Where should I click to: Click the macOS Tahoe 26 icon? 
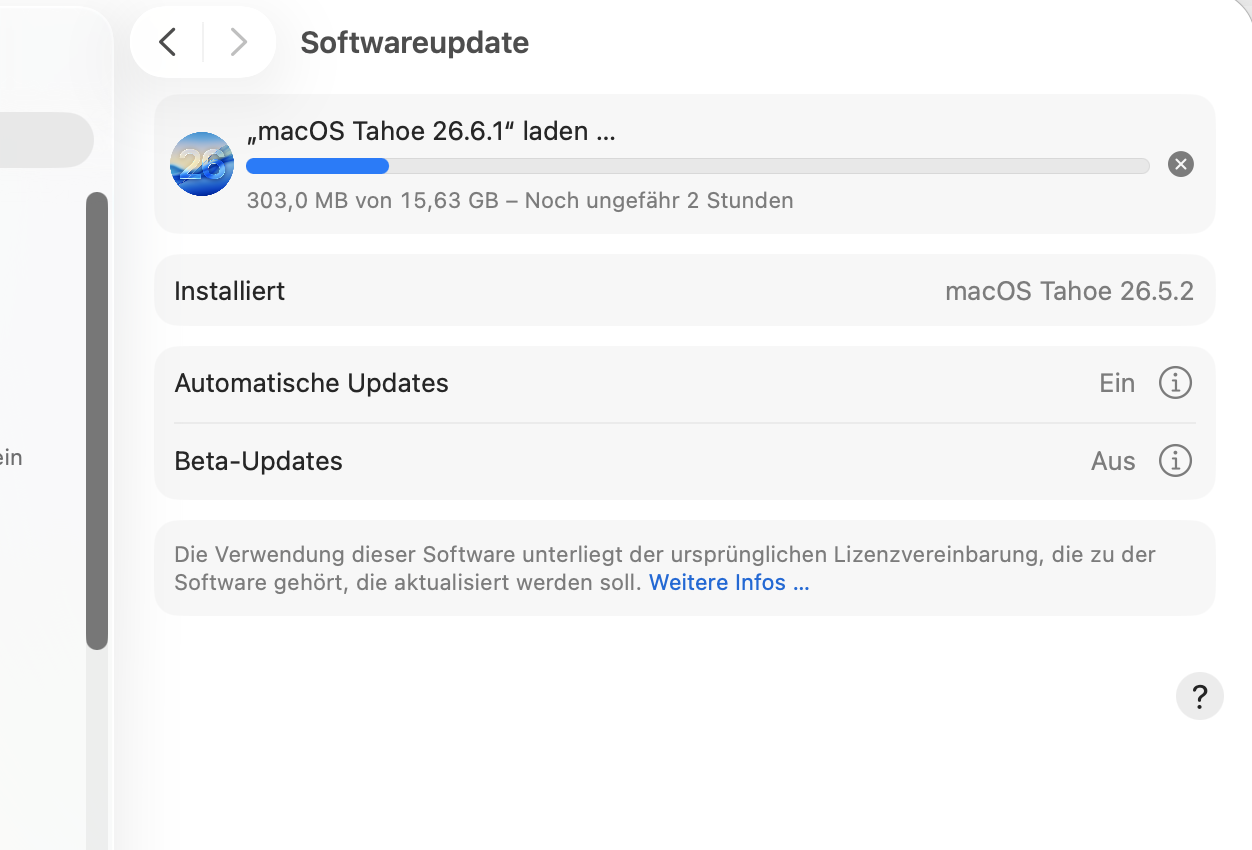click(x=202, y=164)
